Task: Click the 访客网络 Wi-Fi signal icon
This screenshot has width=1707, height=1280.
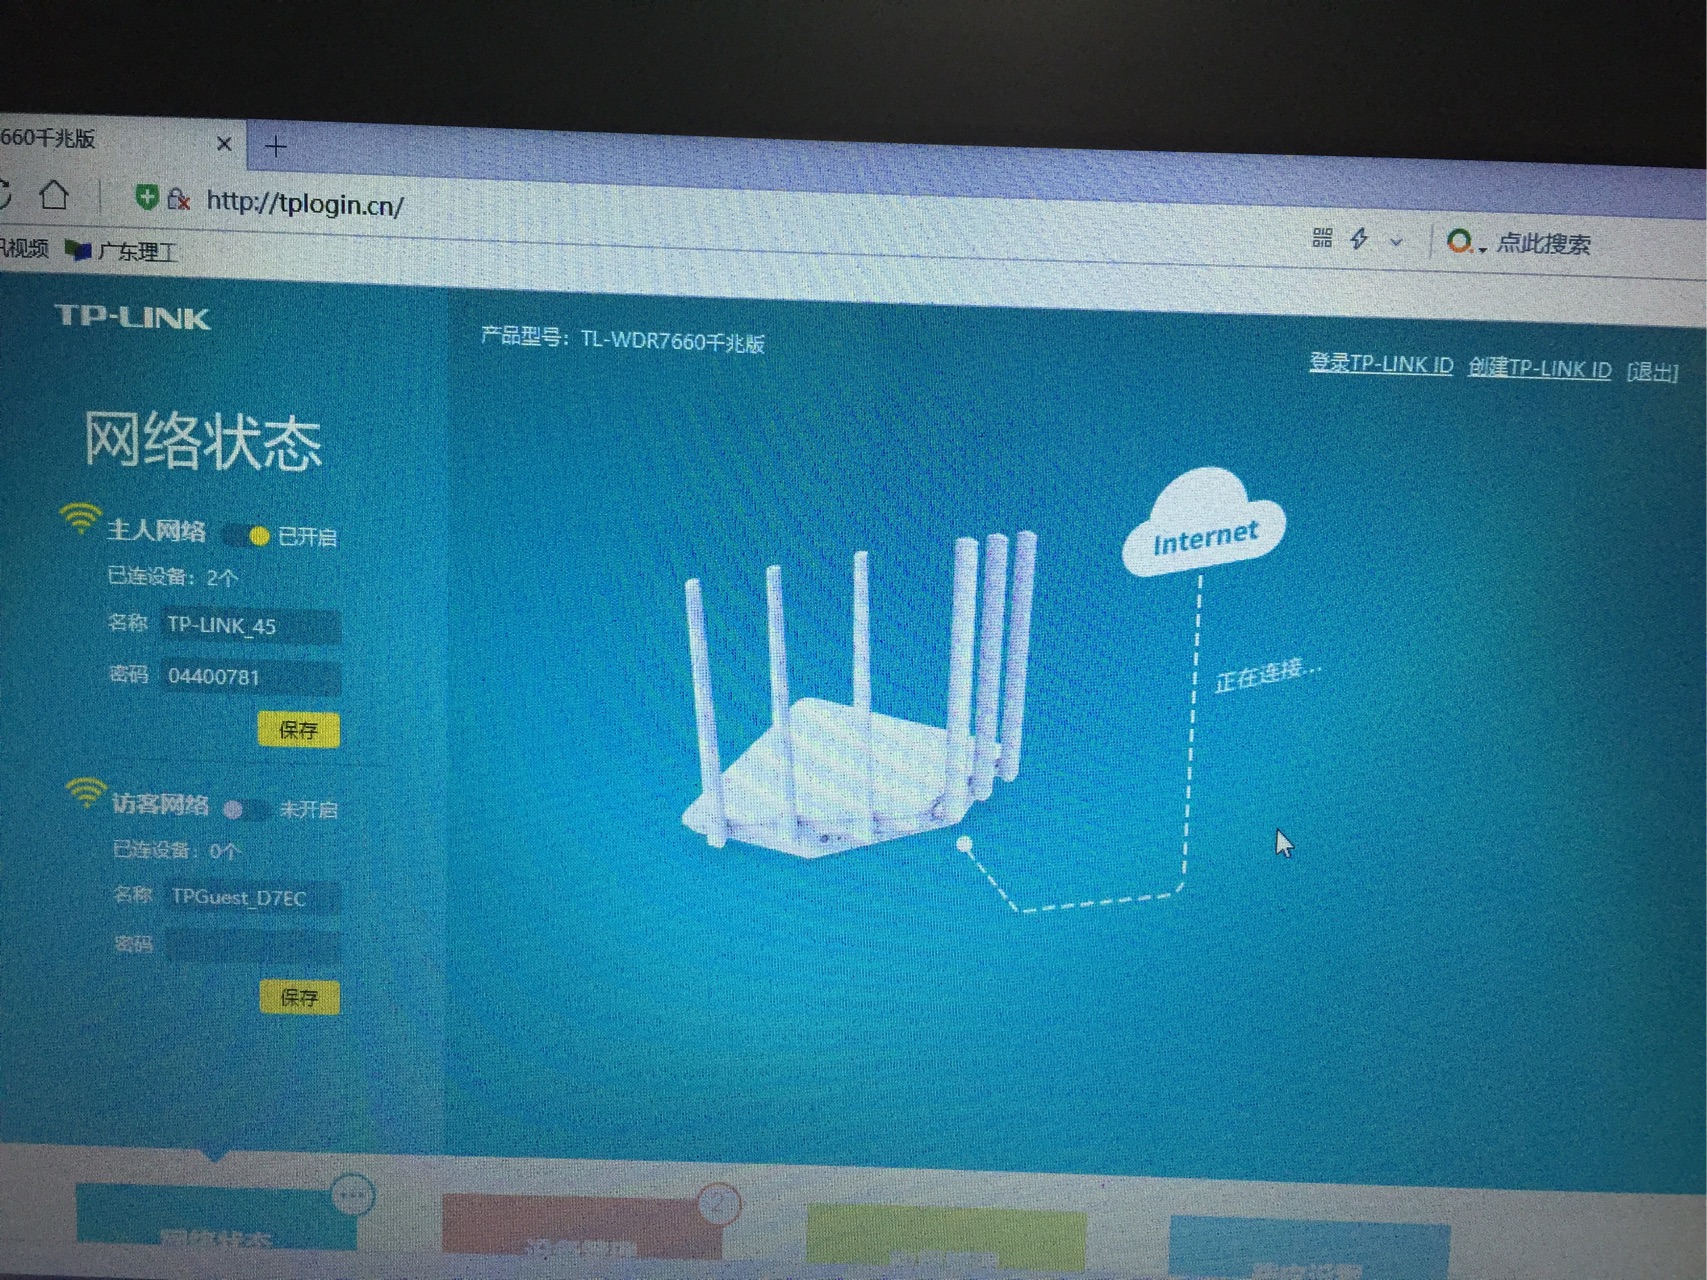Action: click(x=86, y=793)
